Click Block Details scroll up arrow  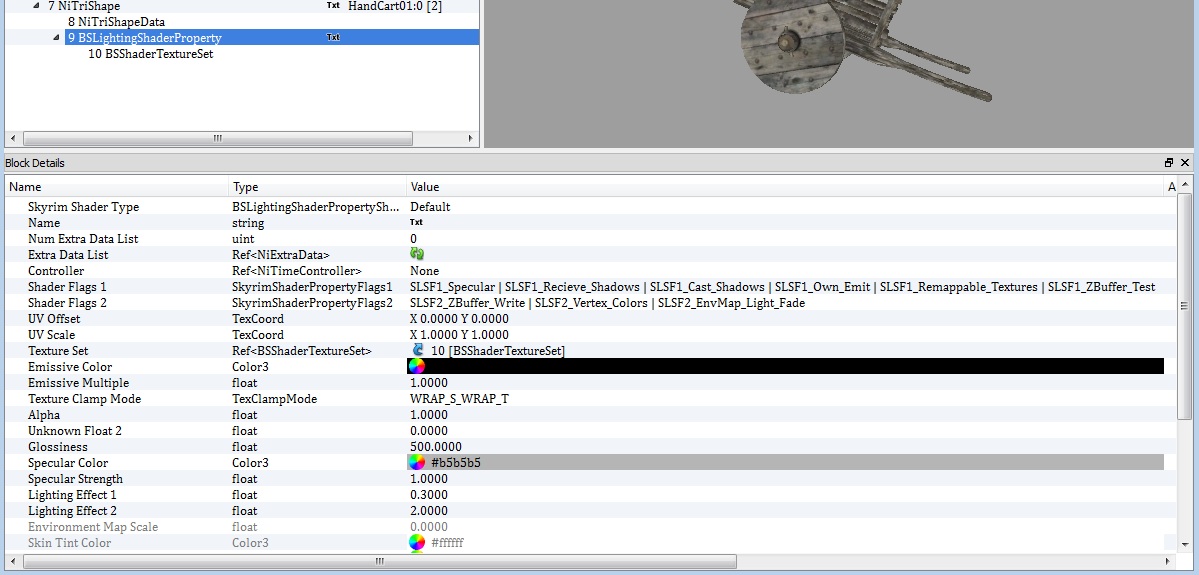(1184, 184)
